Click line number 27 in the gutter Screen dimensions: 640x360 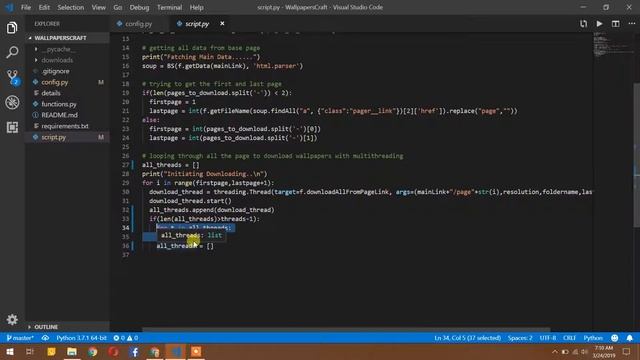click(125, 165)
